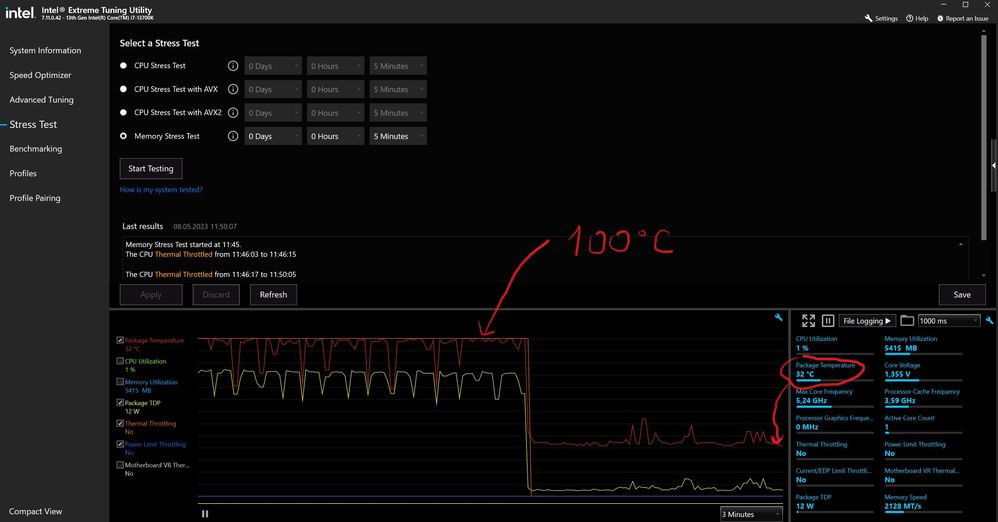Enable CPU Utilization graph checkbox
Screen dimensions: 998x522
[x=120, y=361]
